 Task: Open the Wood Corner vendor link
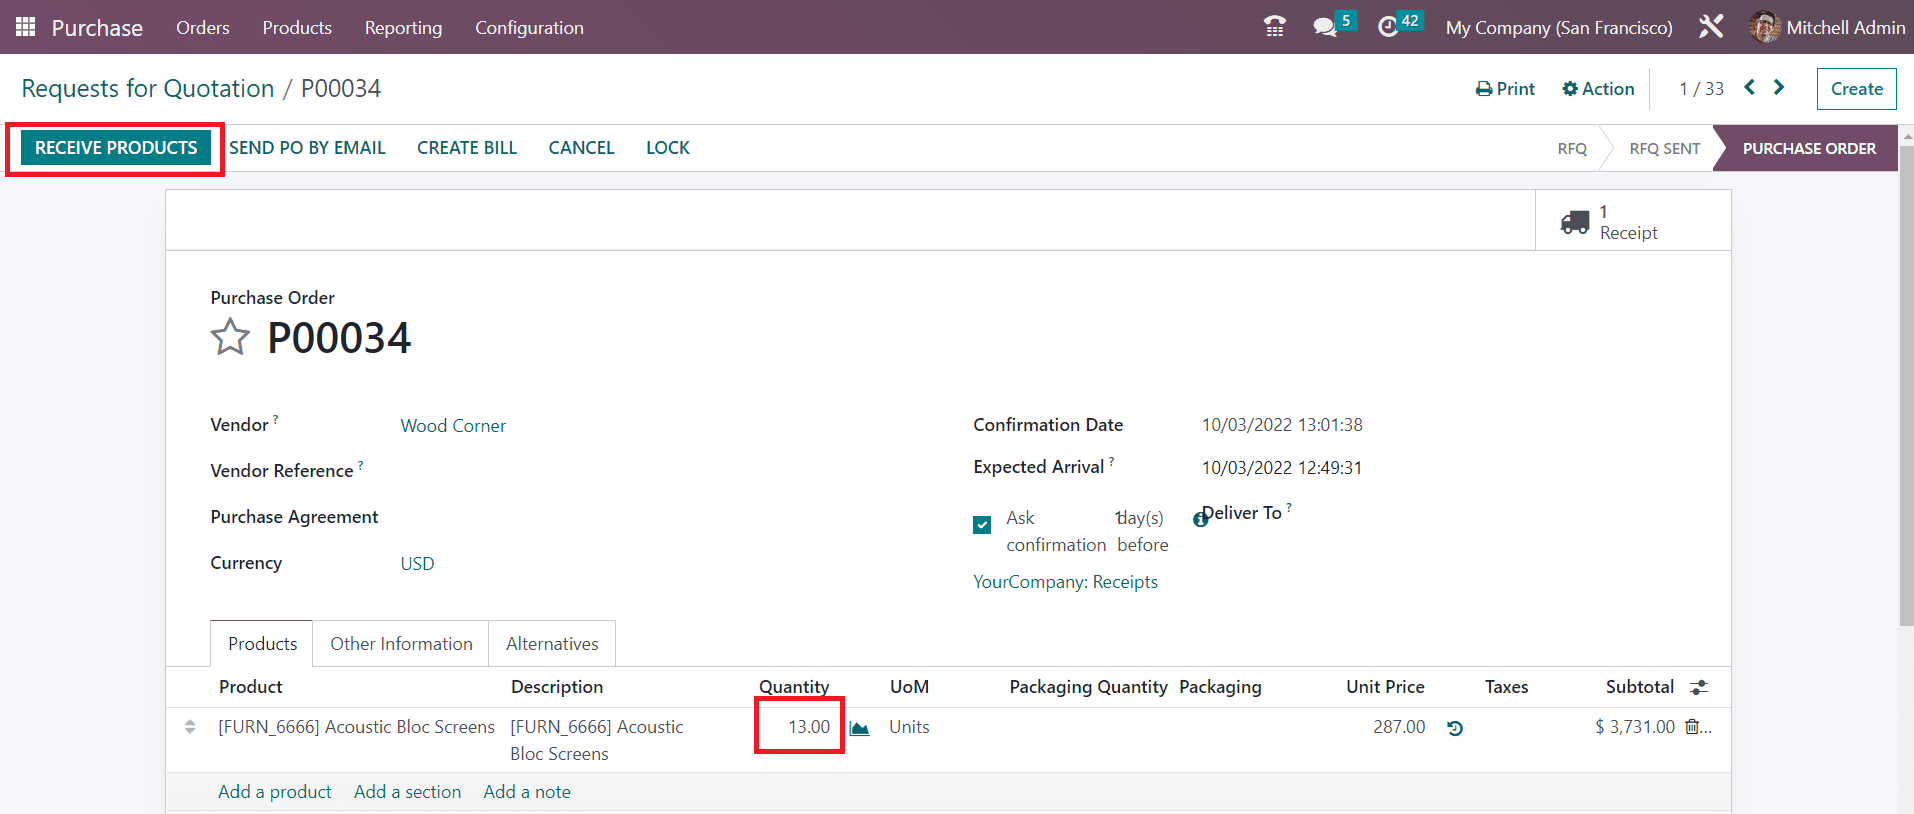point(453,426)
